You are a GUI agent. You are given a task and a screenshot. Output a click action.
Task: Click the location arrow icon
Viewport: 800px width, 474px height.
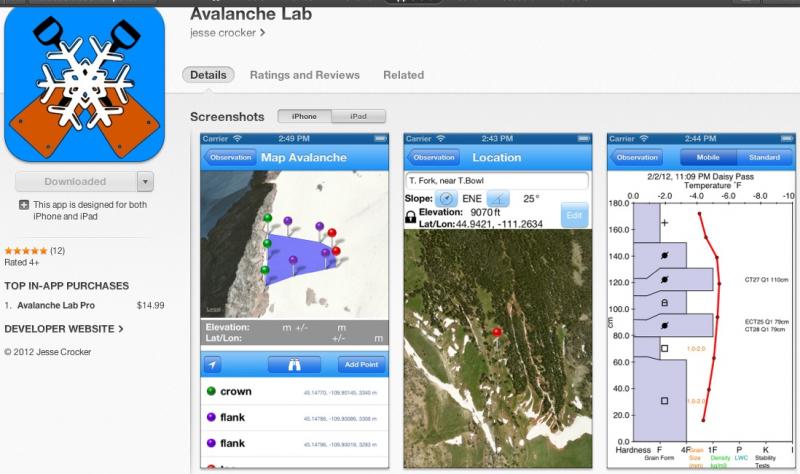click(212, 365)
